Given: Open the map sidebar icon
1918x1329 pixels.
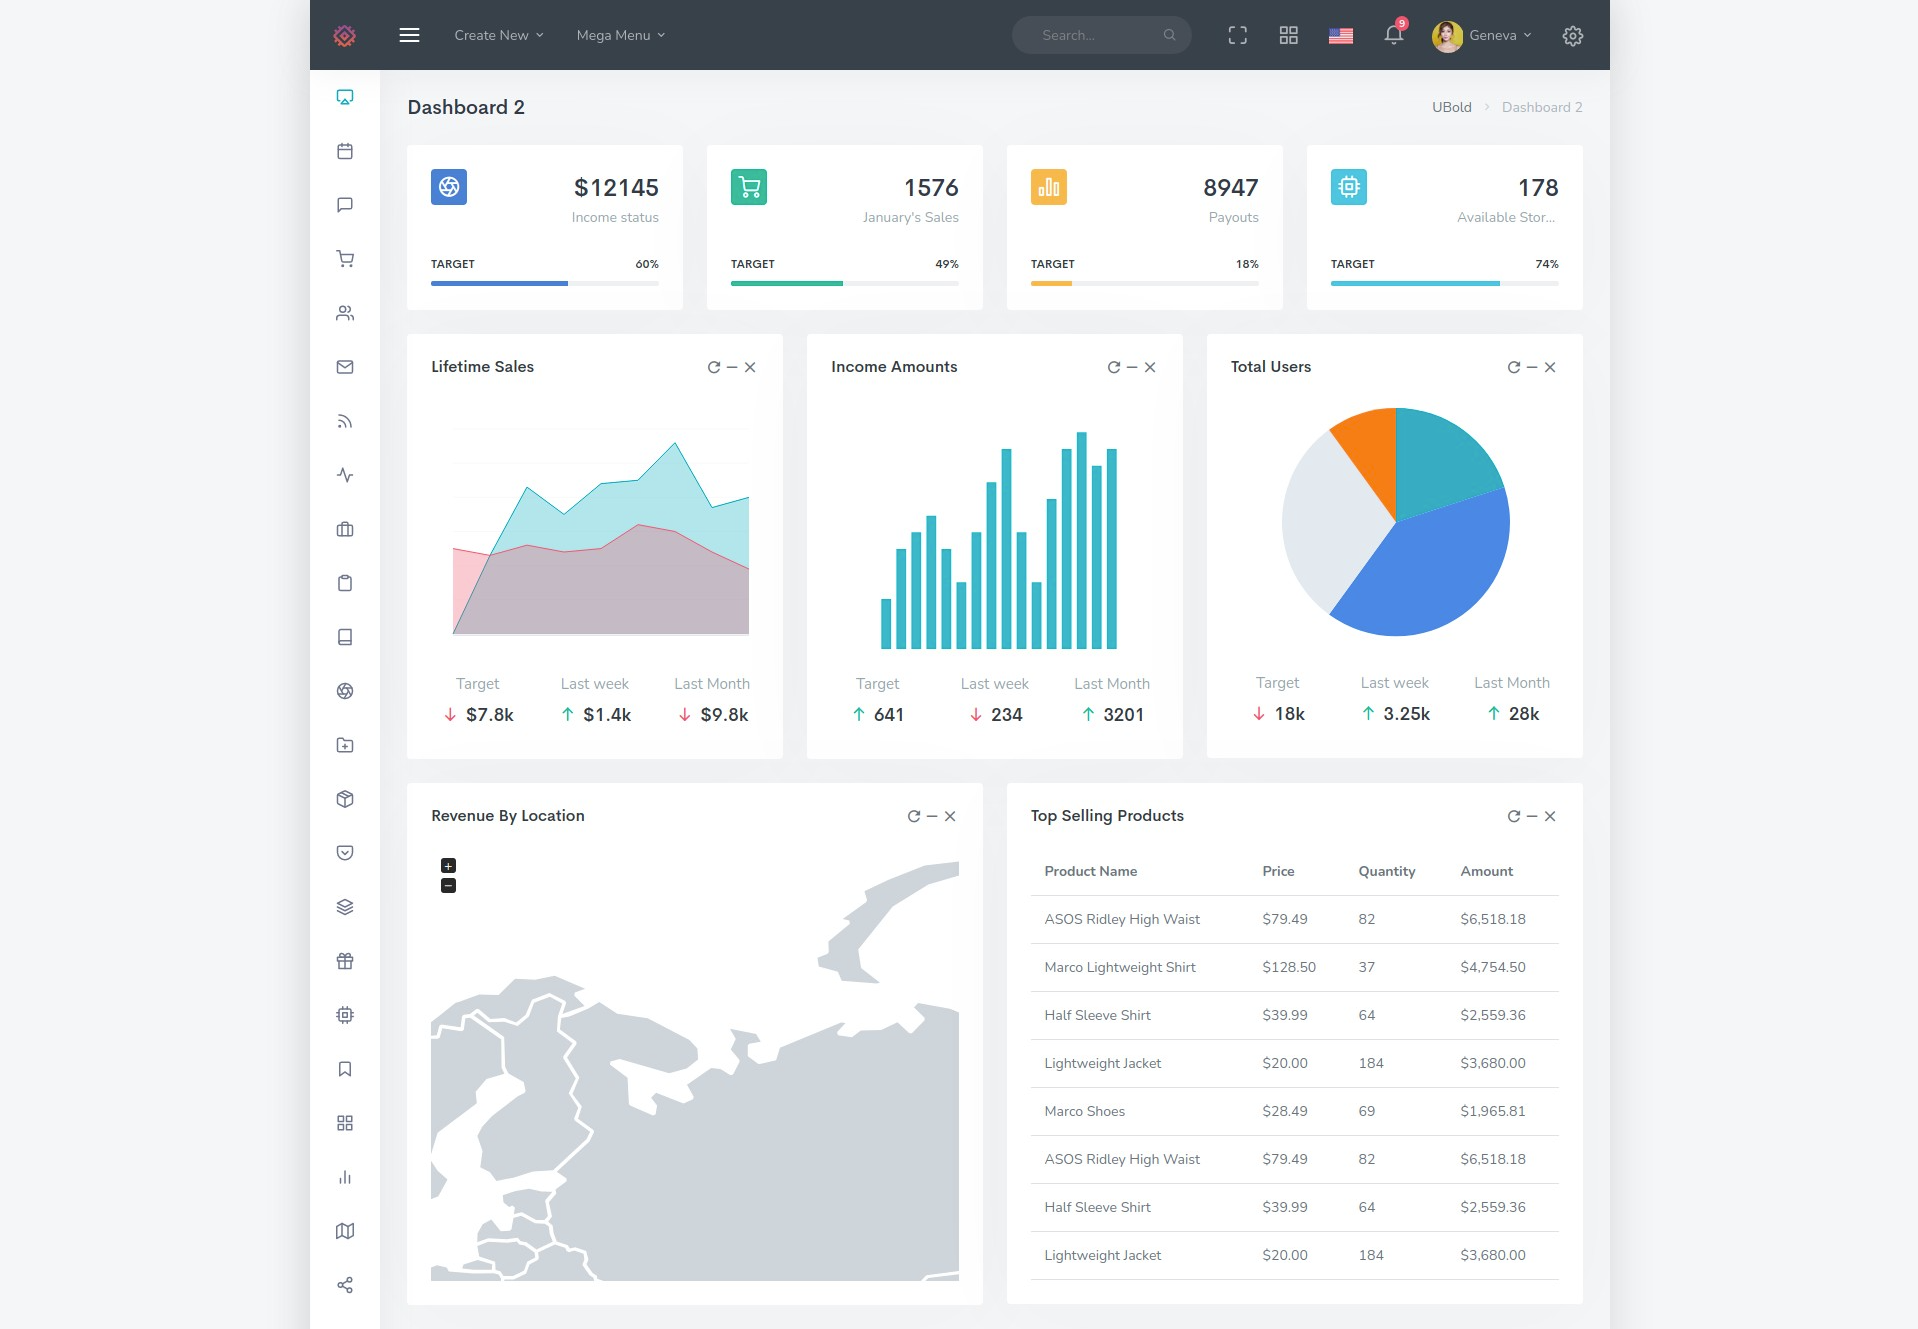Looking at the screenshot, I should pyautogui.click(x=345, y=1231).
